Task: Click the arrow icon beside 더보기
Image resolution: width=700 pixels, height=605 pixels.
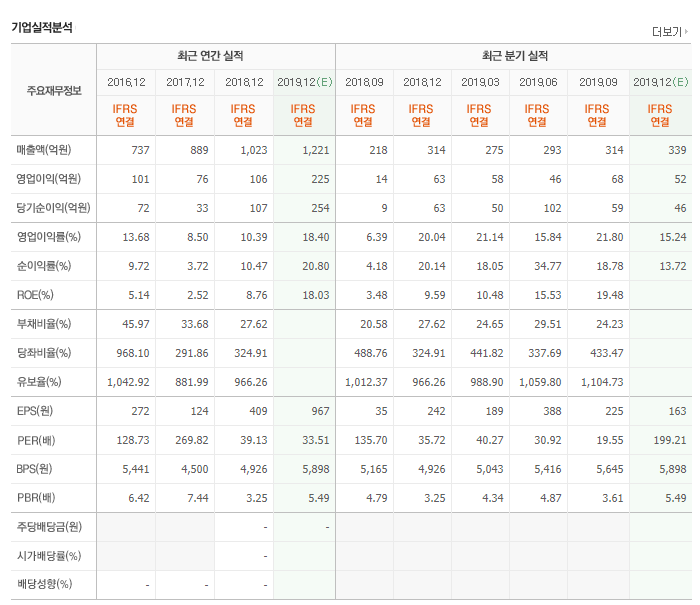Action: [686, 31]
